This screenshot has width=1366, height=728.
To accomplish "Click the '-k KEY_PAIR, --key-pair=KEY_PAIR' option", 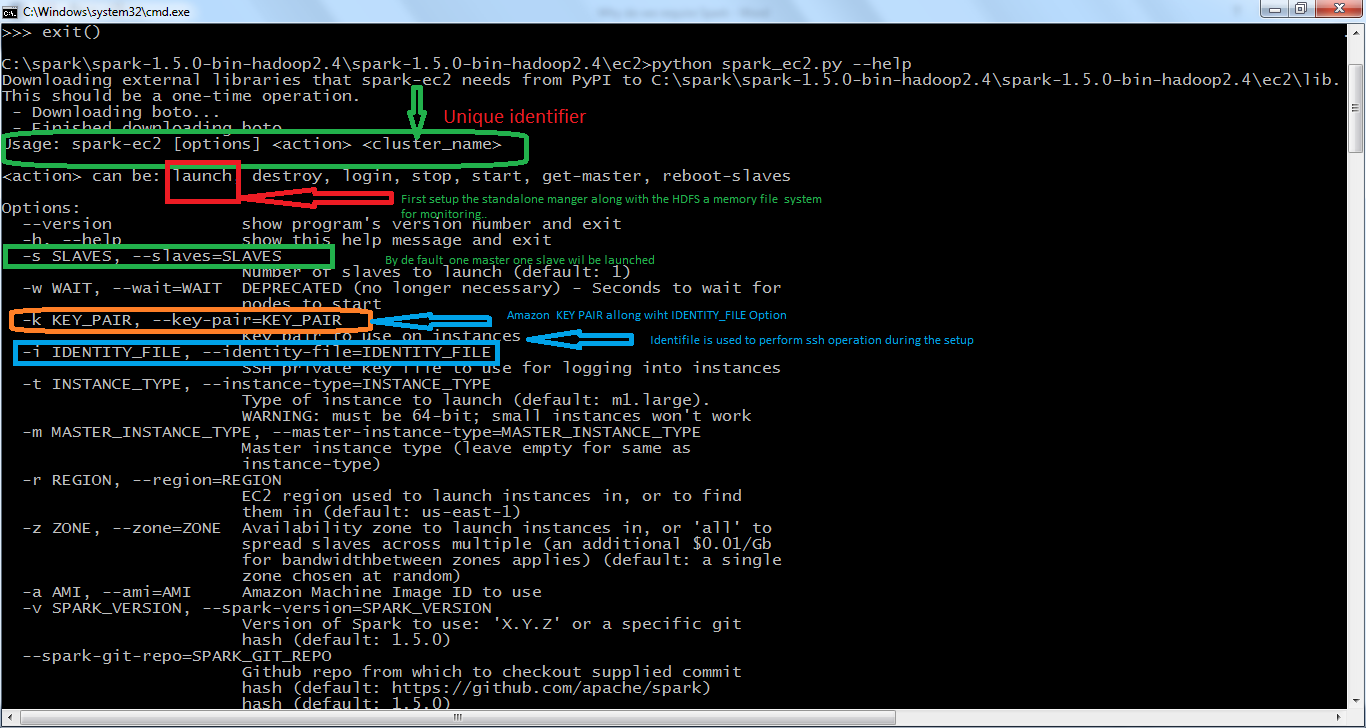I will (181, 320).
